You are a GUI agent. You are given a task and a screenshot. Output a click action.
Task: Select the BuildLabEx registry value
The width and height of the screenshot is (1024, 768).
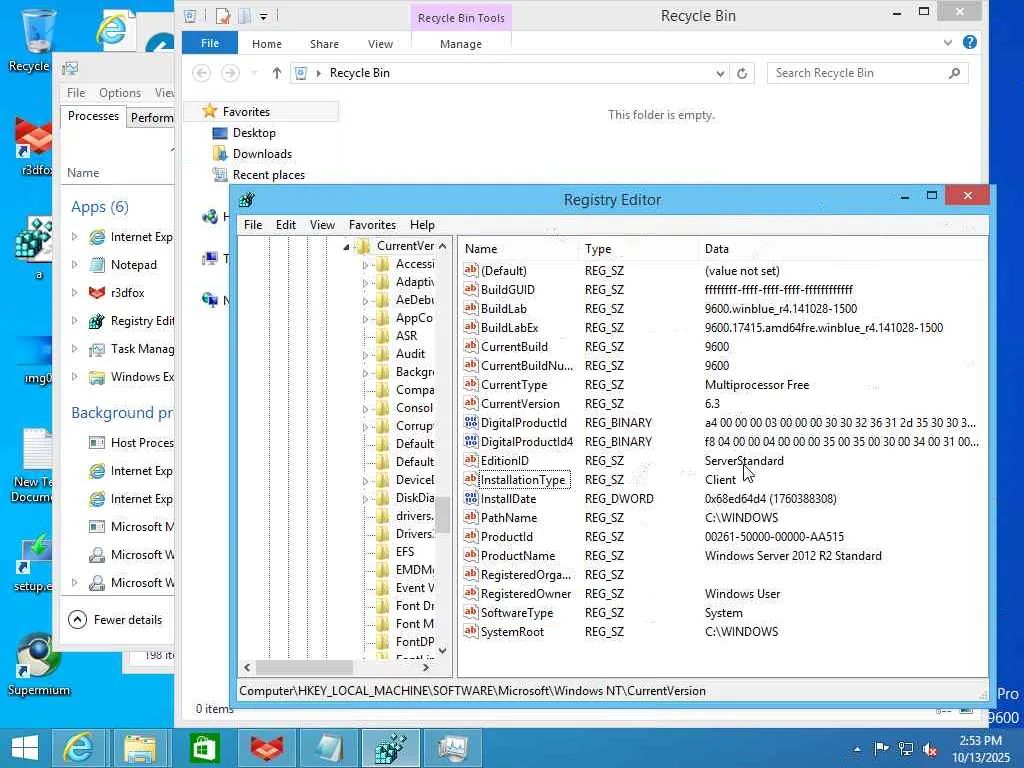(x=509, y=328)
